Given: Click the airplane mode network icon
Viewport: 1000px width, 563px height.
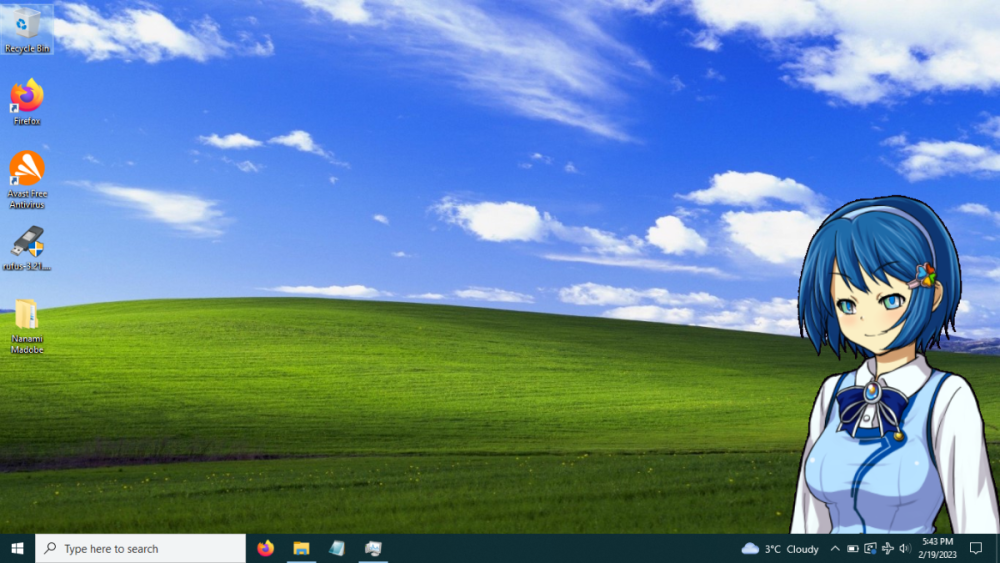Looking at the screenshot, I should click(x=888, y=548).
